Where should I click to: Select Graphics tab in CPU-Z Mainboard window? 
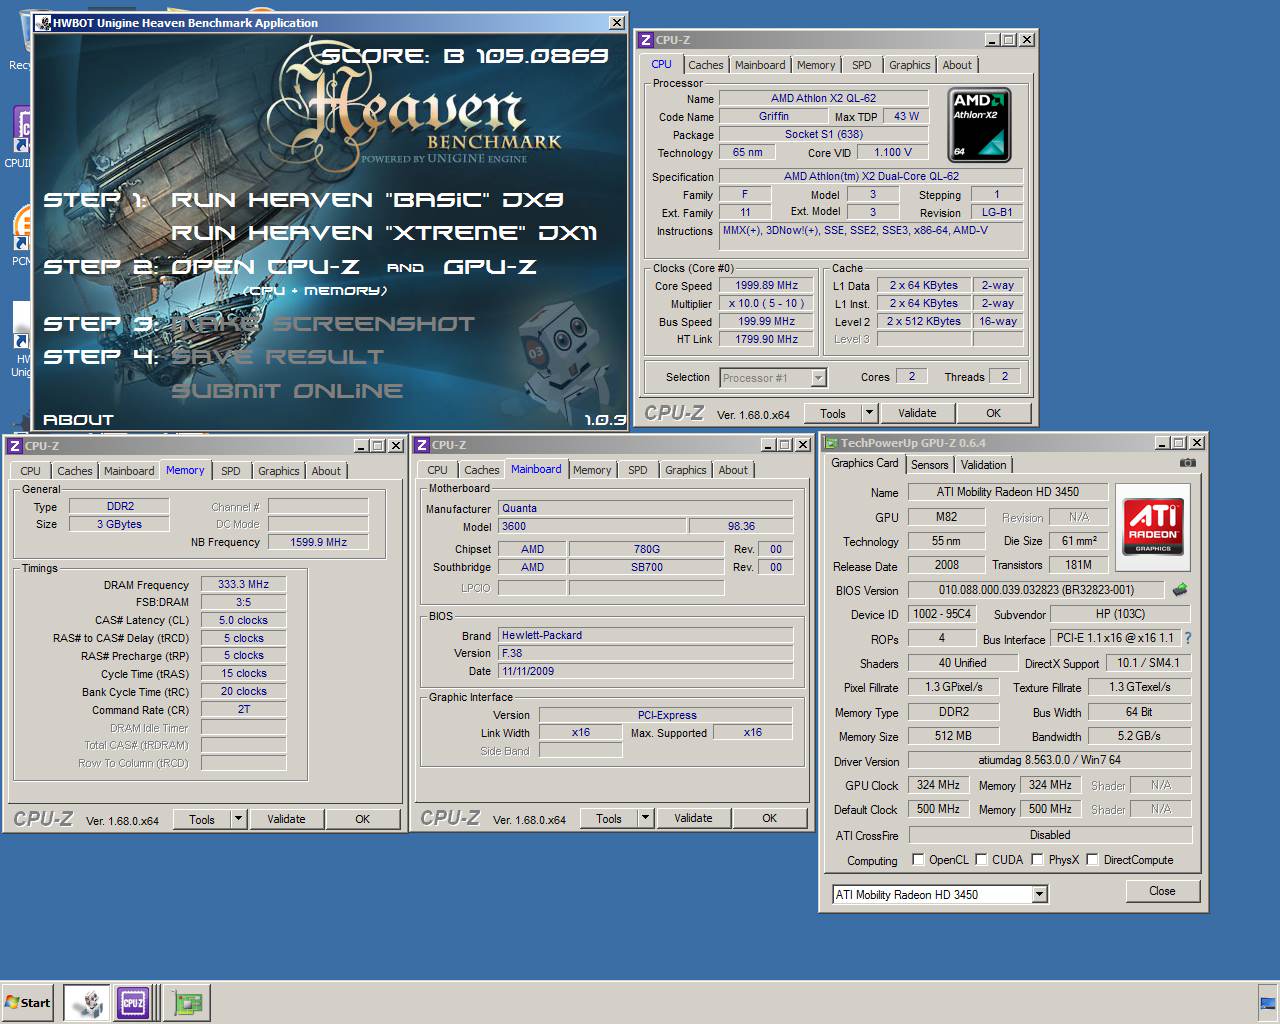pyautogui.click(x=685, y=470)
